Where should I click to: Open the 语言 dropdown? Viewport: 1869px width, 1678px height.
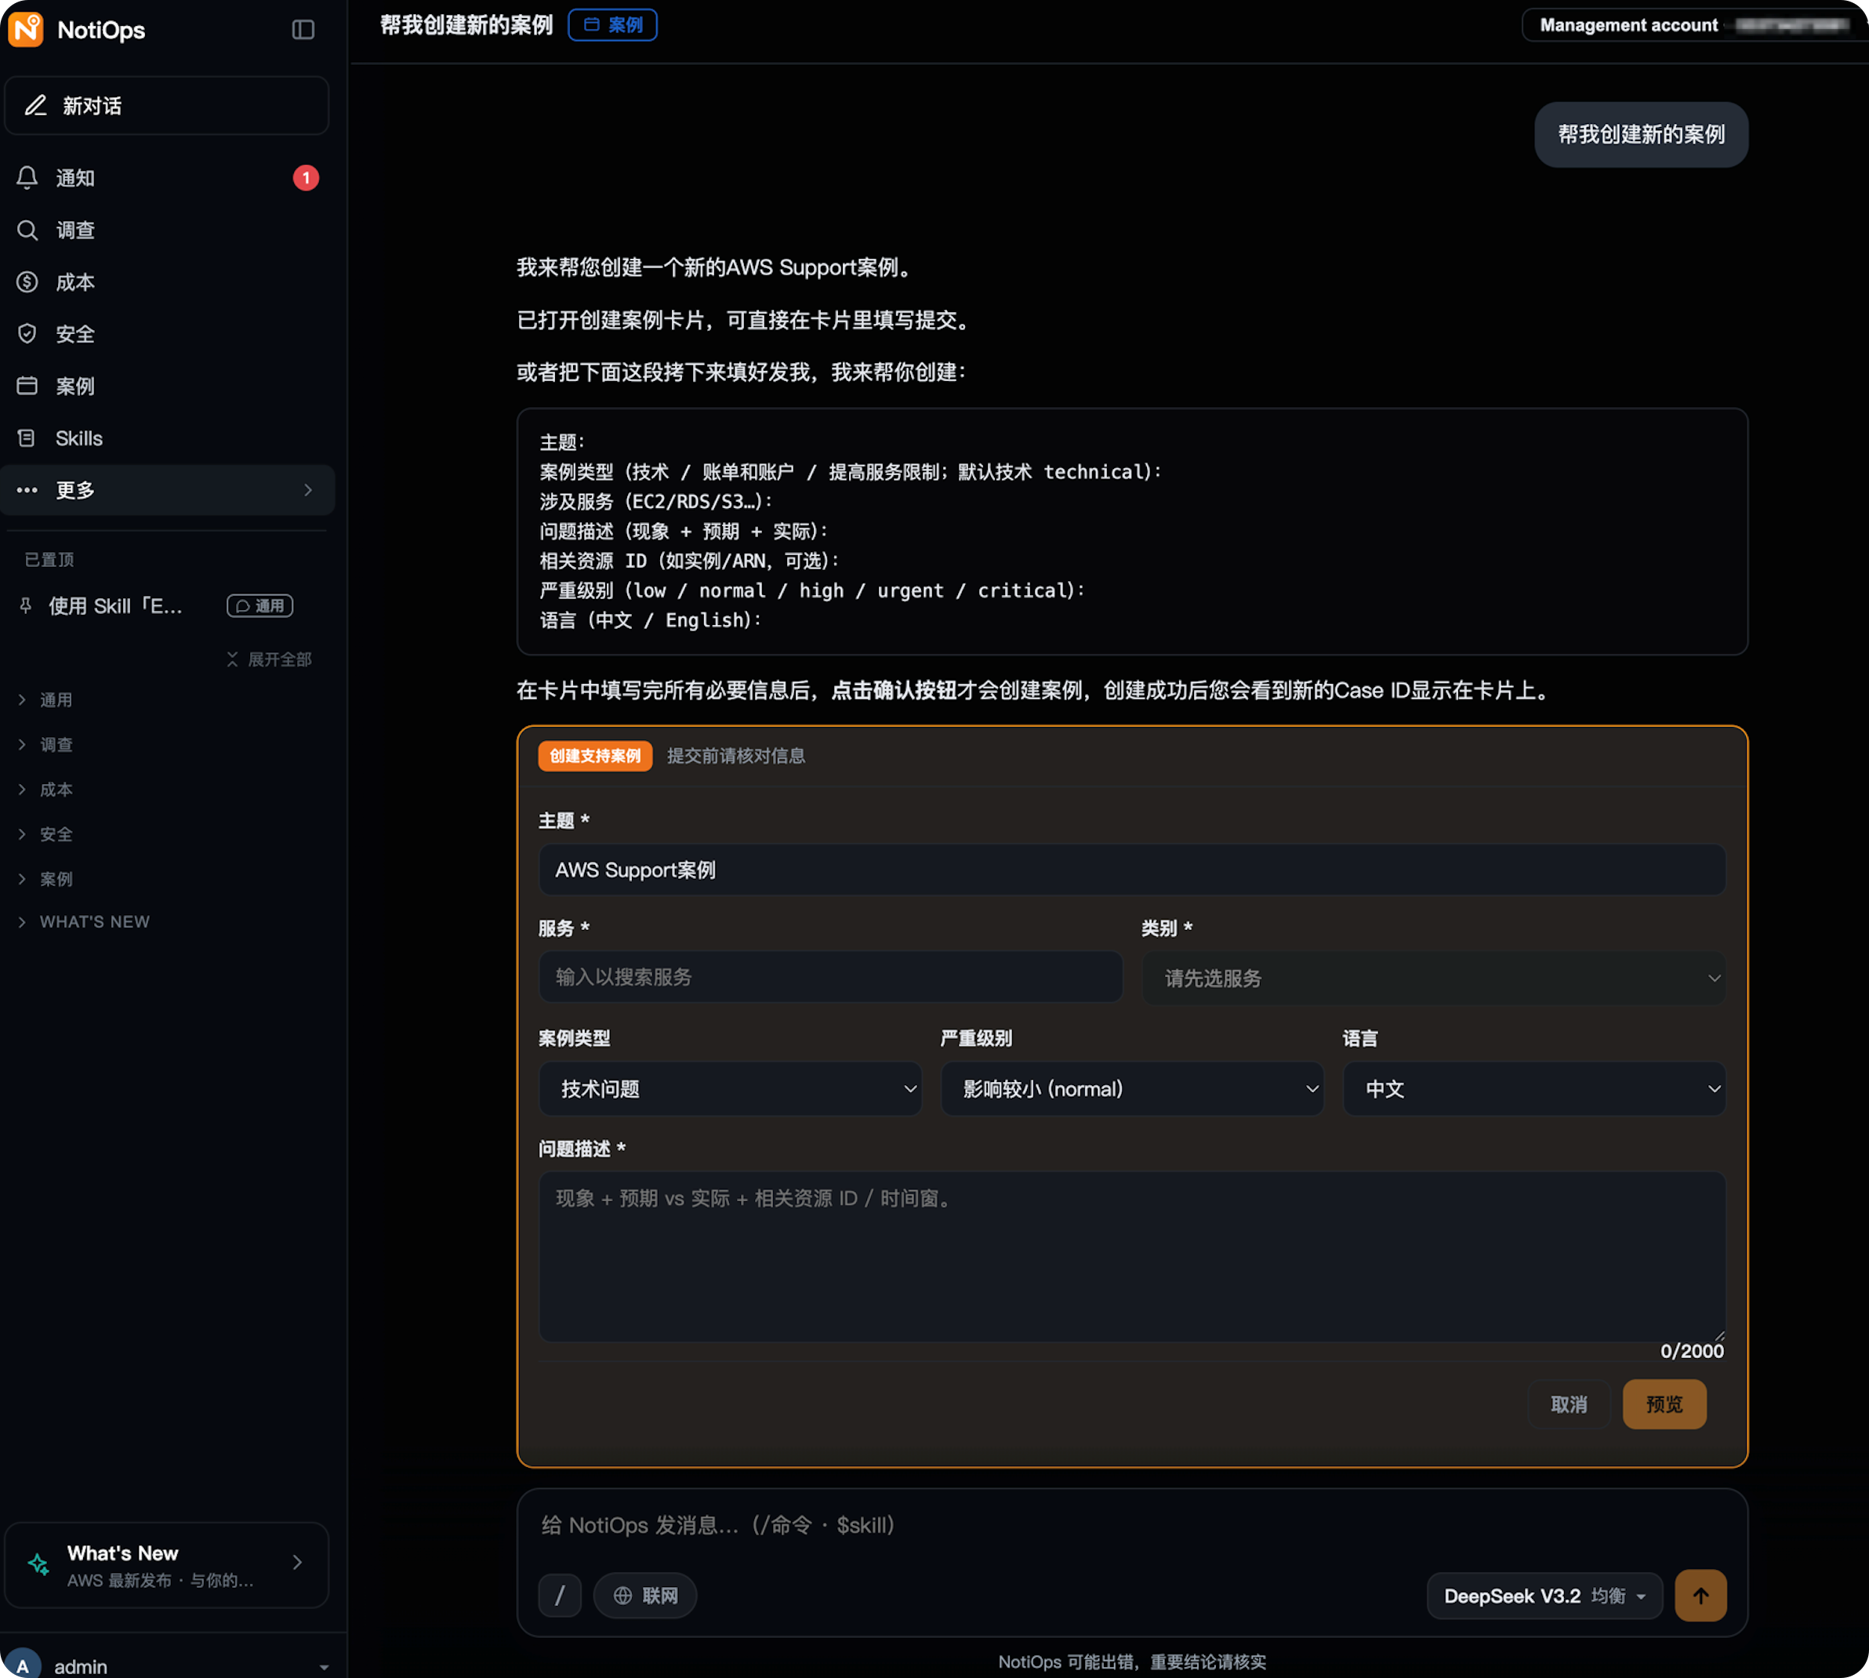point(1534,1089)
